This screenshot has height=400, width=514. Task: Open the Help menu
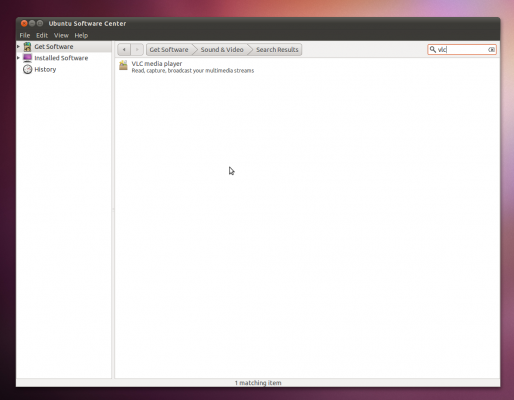pos(81,35)
